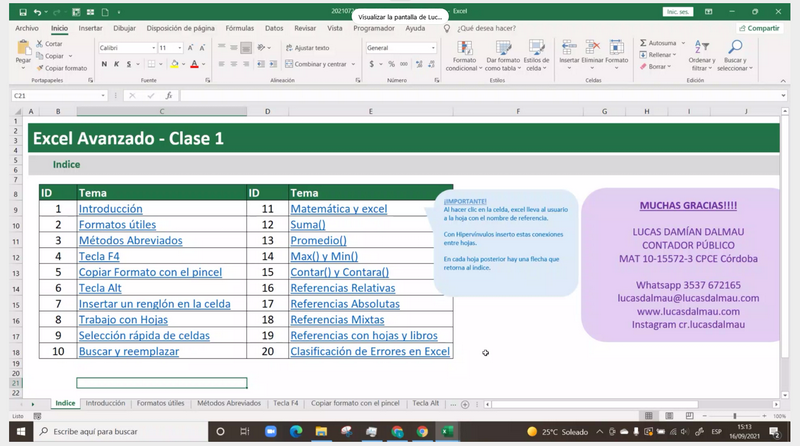Open the Archivo menu
800x446 pixels.
click(27, 28)
